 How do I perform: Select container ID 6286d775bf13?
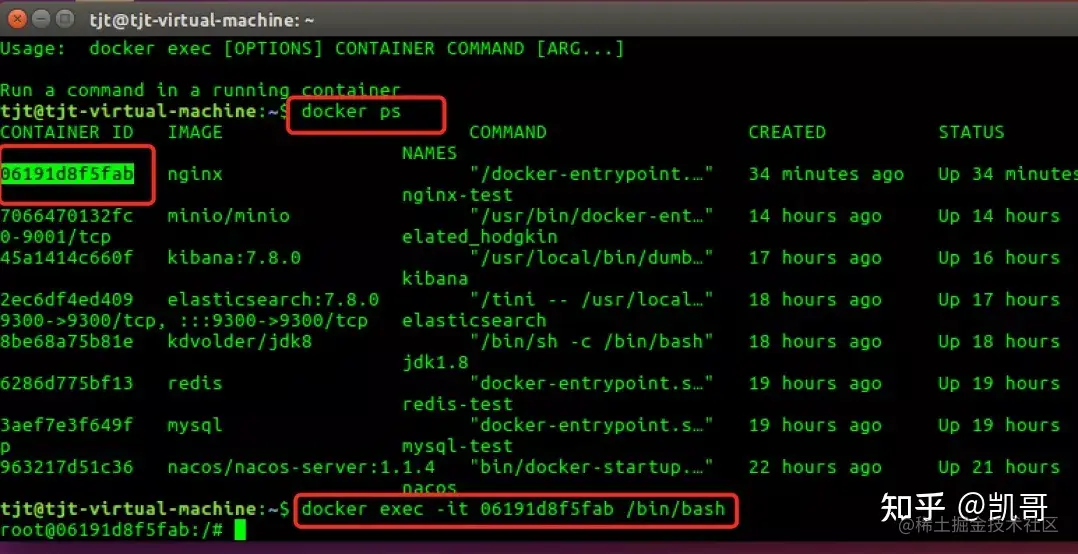click(67, 383)
